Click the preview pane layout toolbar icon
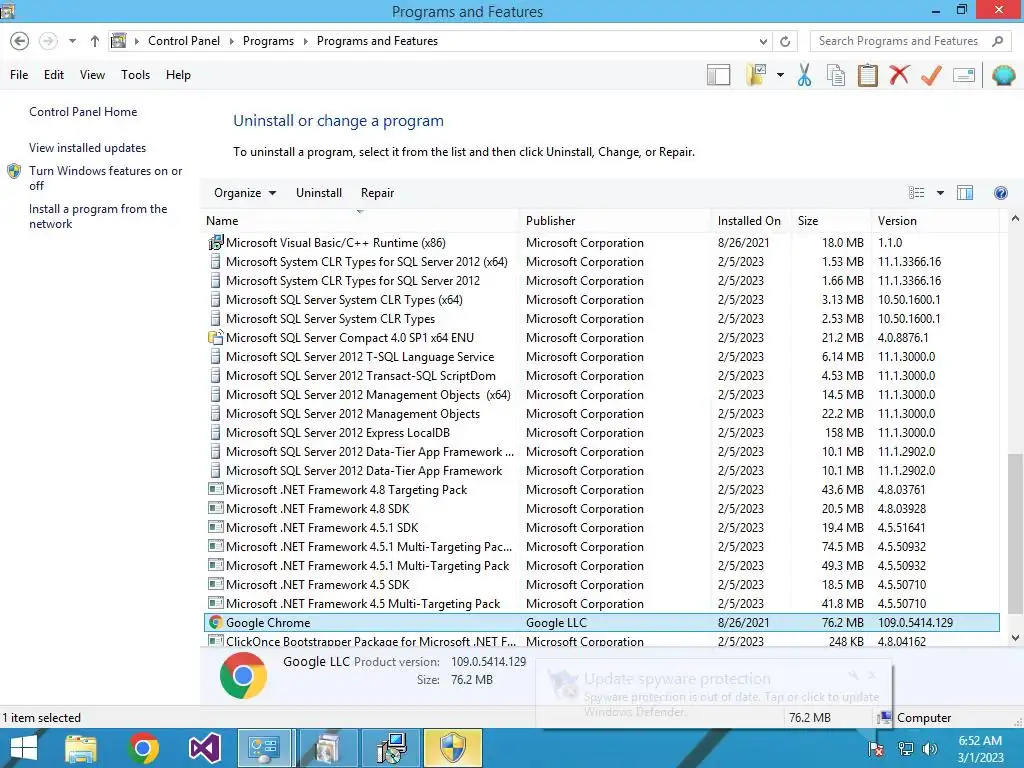Screen dimensions: 1024x768 pos(718,75)
